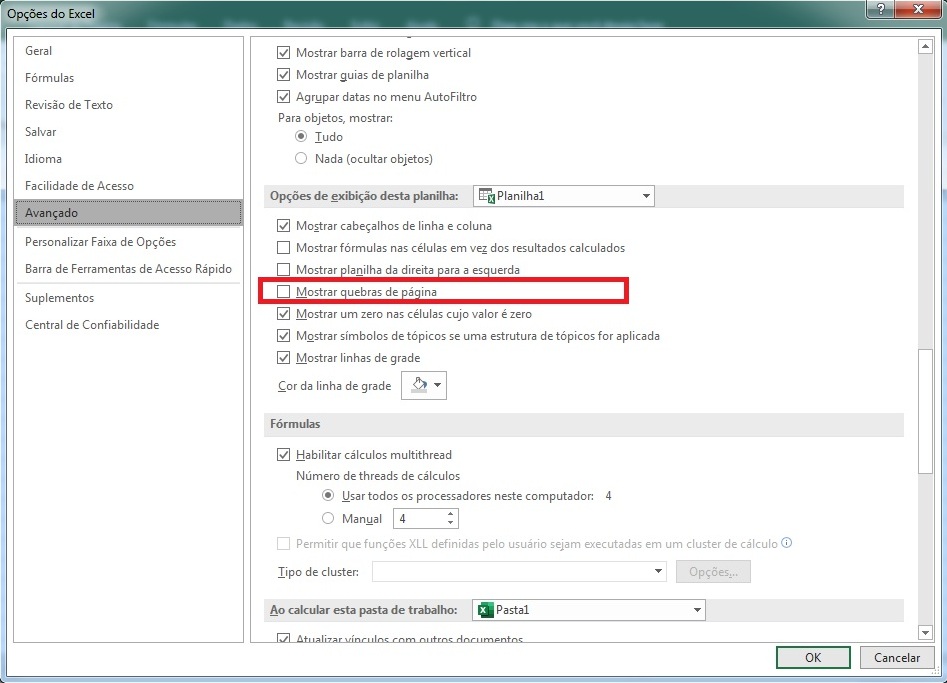947x683 pixels.
Task: Open the gridline color paint bucket picker
Action: 424,385
